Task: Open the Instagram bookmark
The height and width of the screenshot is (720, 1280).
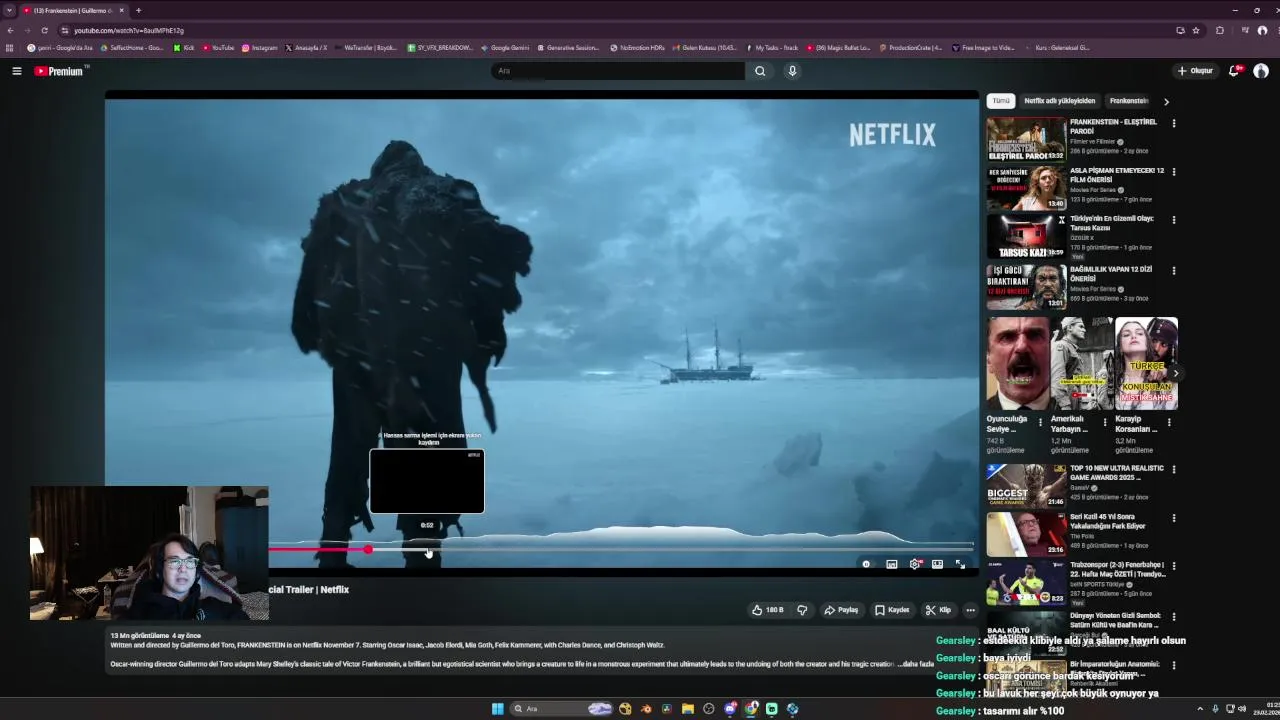Action: pos(259,47)
